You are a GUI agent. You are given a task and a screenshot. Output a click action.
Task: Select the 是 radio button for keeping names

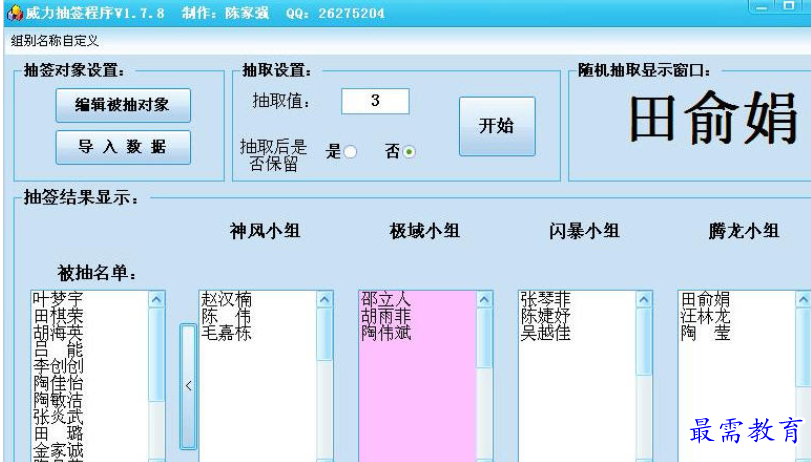(x=350, y=152)
